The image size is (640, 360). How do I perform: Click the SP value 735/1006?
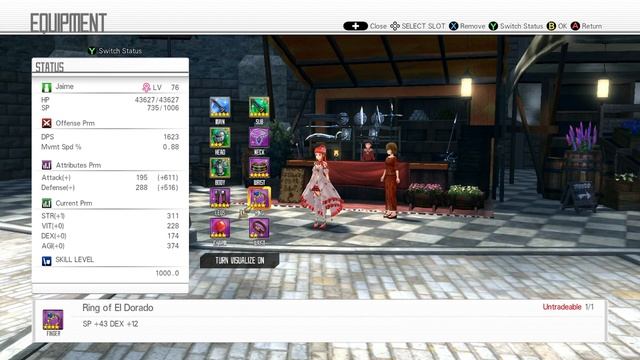pos(163,108)
